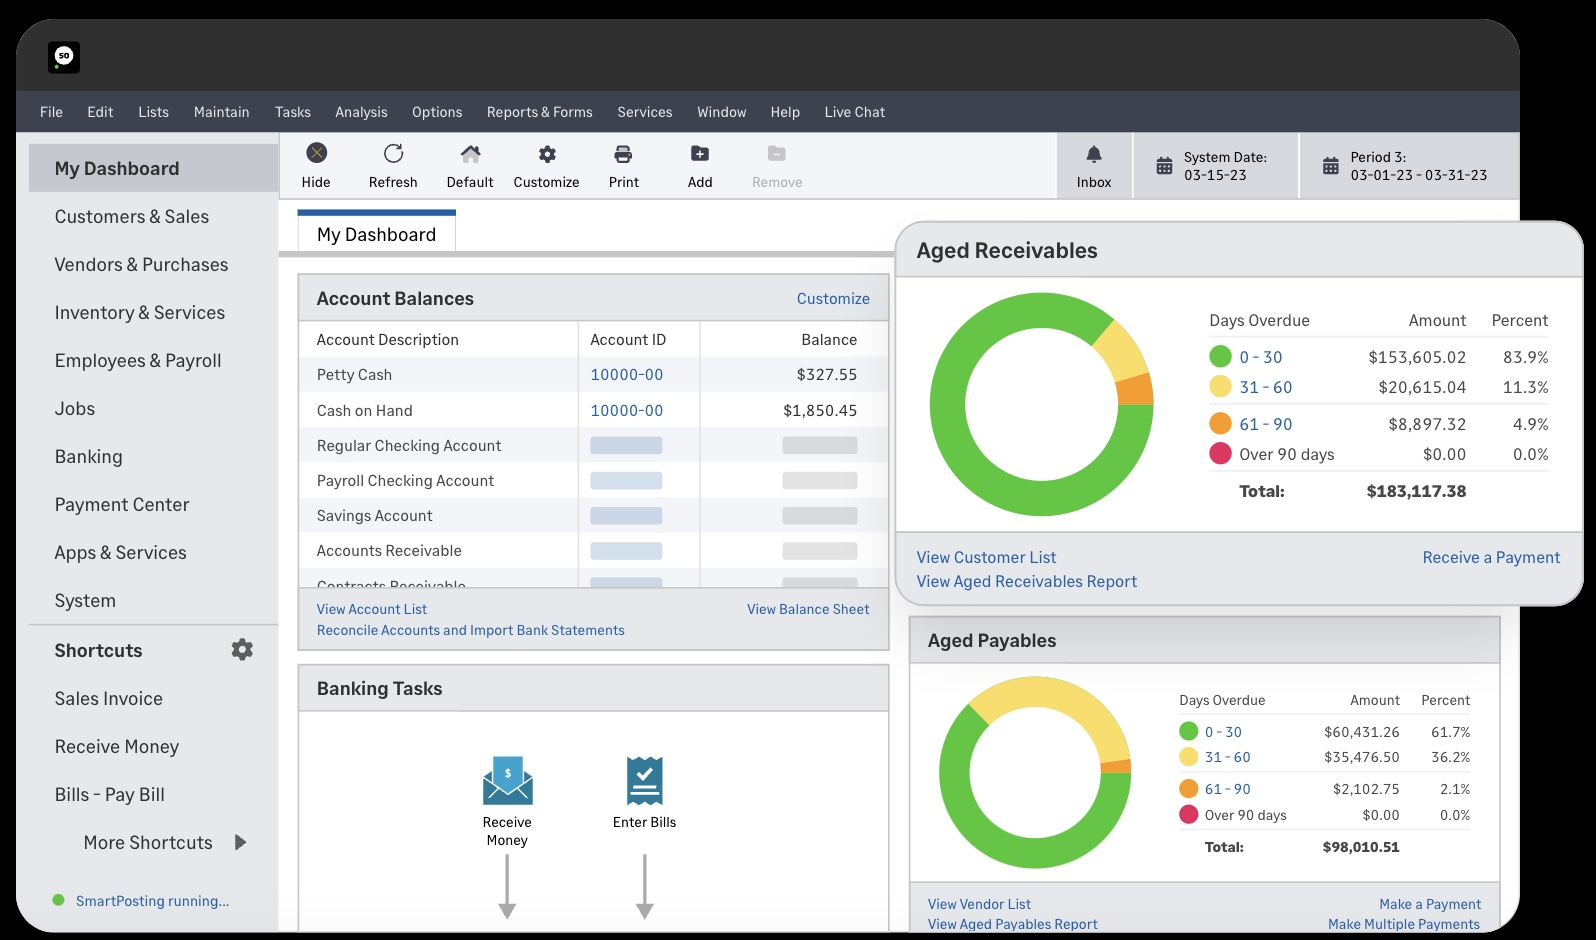The image size is (1596, 940).
Task: Click View Vendor List link
Action: [x=979, y=904]
